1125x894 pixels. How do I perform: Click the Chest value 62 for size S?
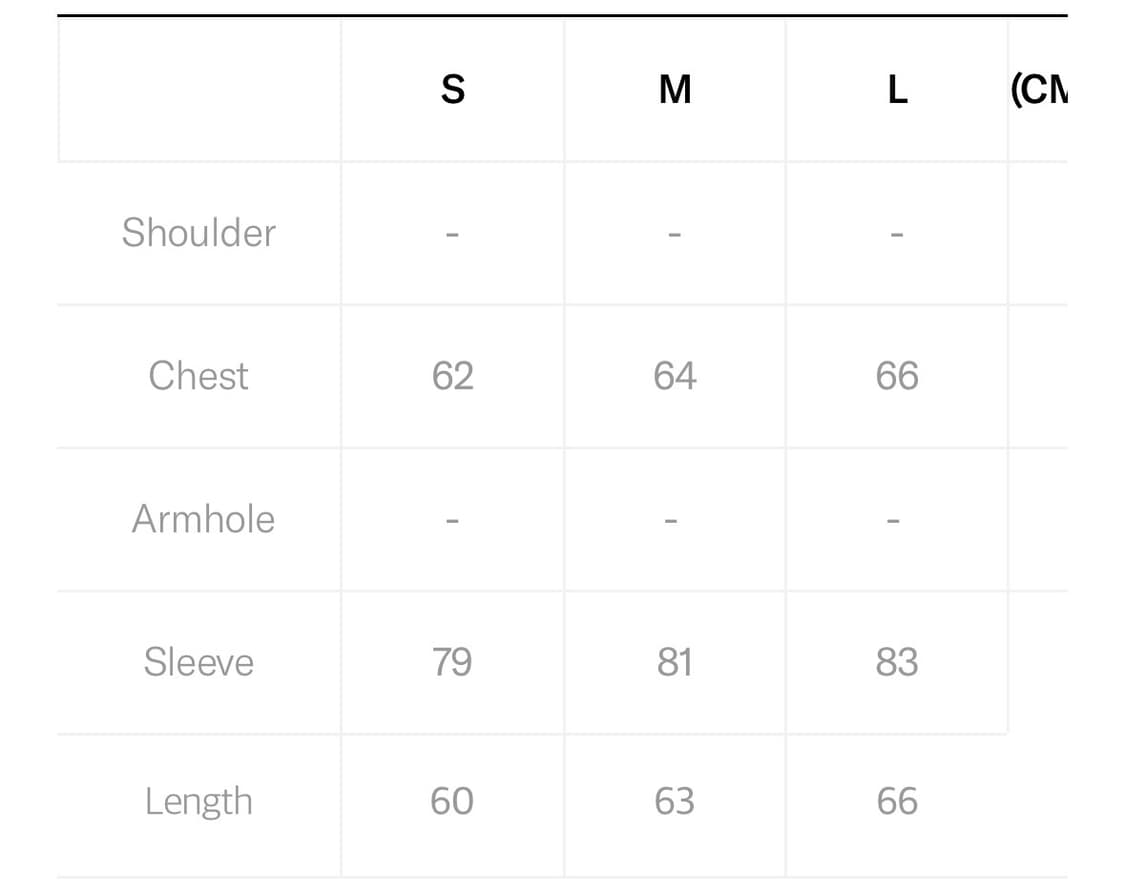[453, 376]
